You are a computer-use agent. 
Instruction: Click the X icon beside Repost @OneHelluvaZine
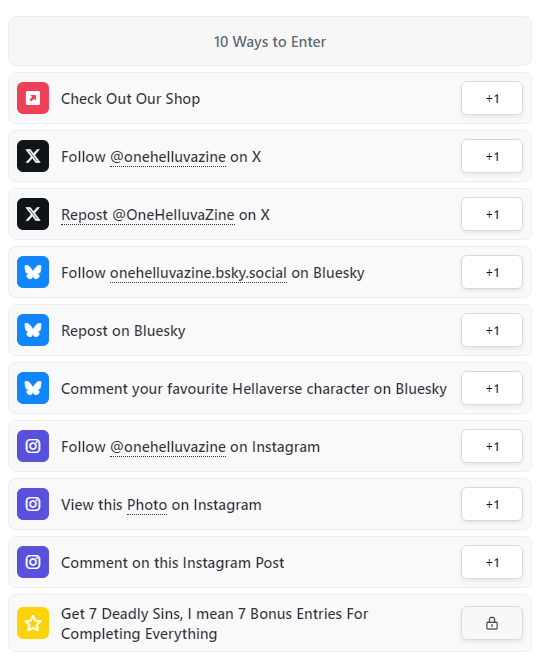tap(33, 214)
